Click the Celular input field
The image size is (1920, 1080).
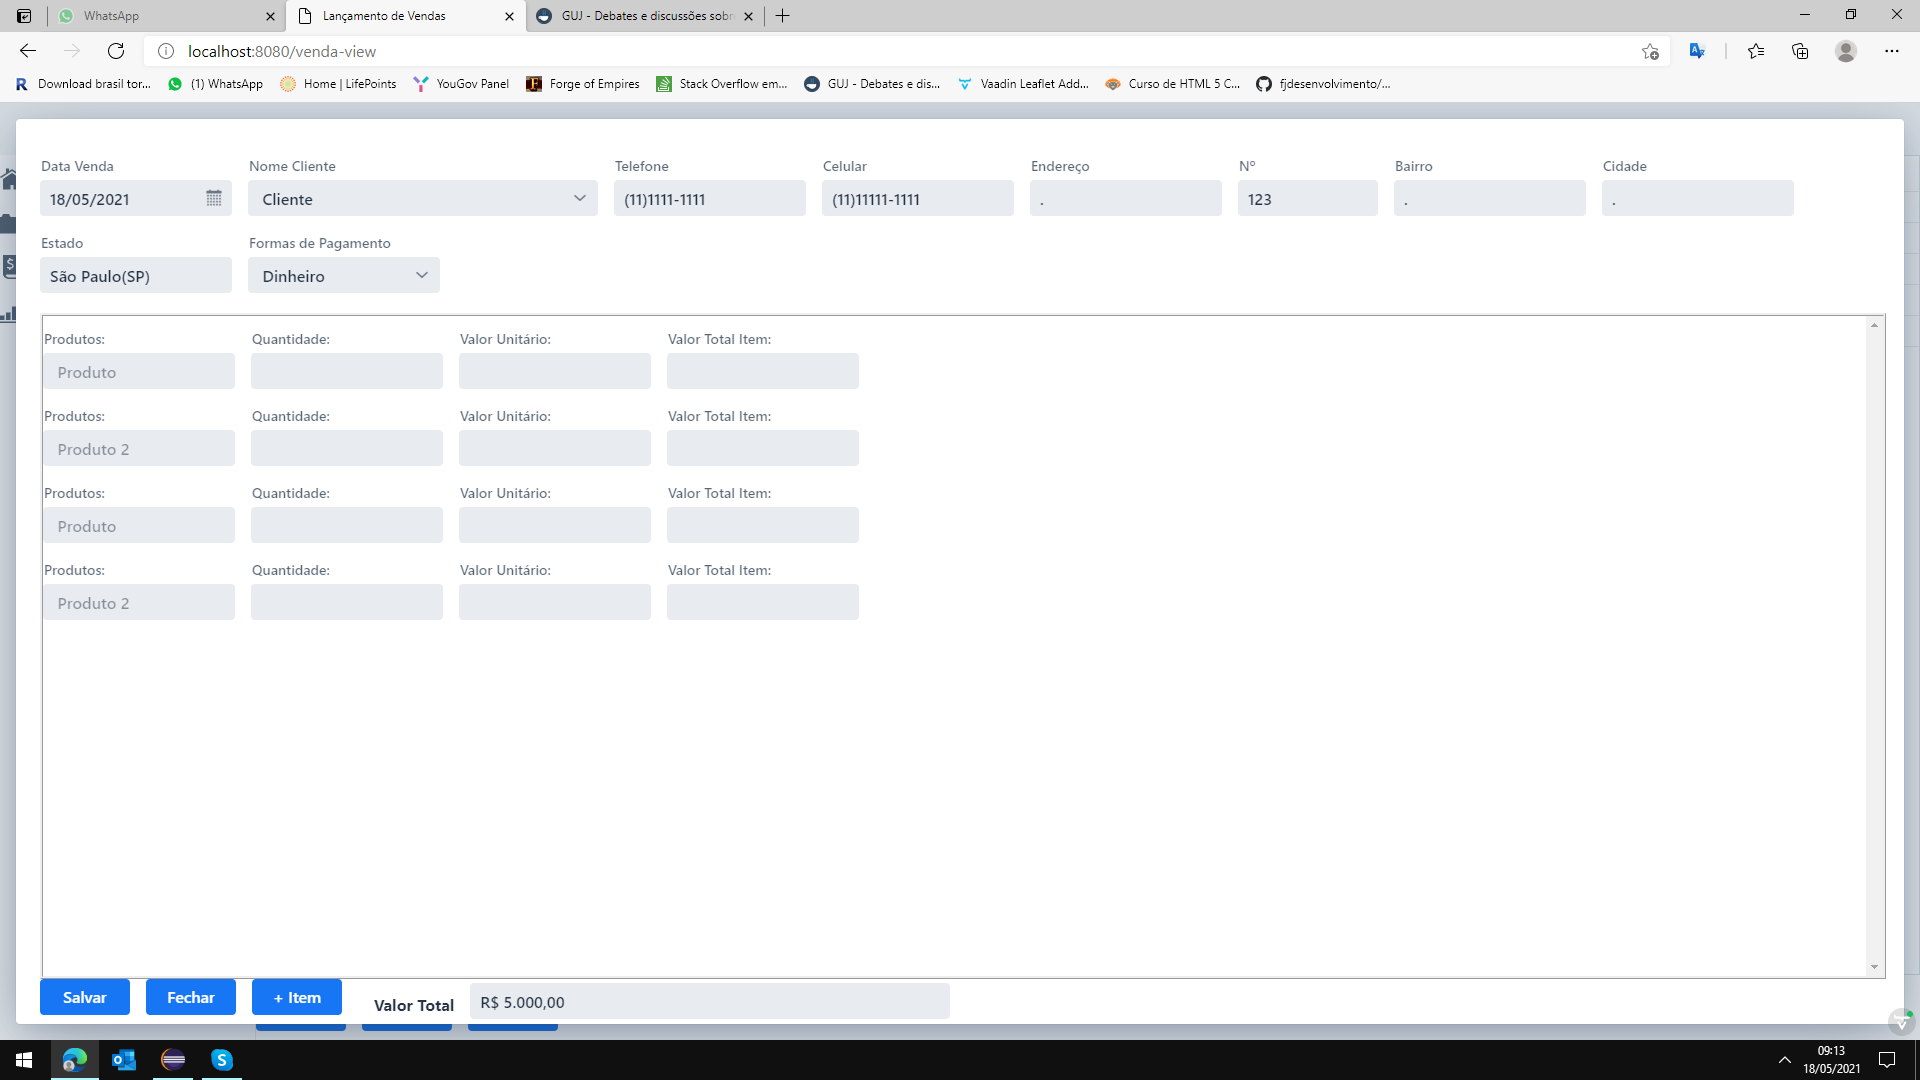coord(918,198)
